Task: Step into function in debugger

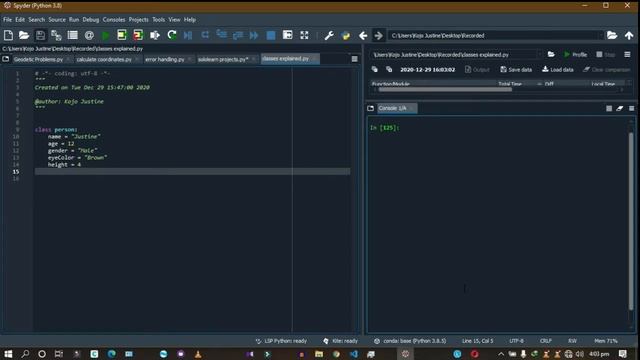Action: [x=222, y=35]
